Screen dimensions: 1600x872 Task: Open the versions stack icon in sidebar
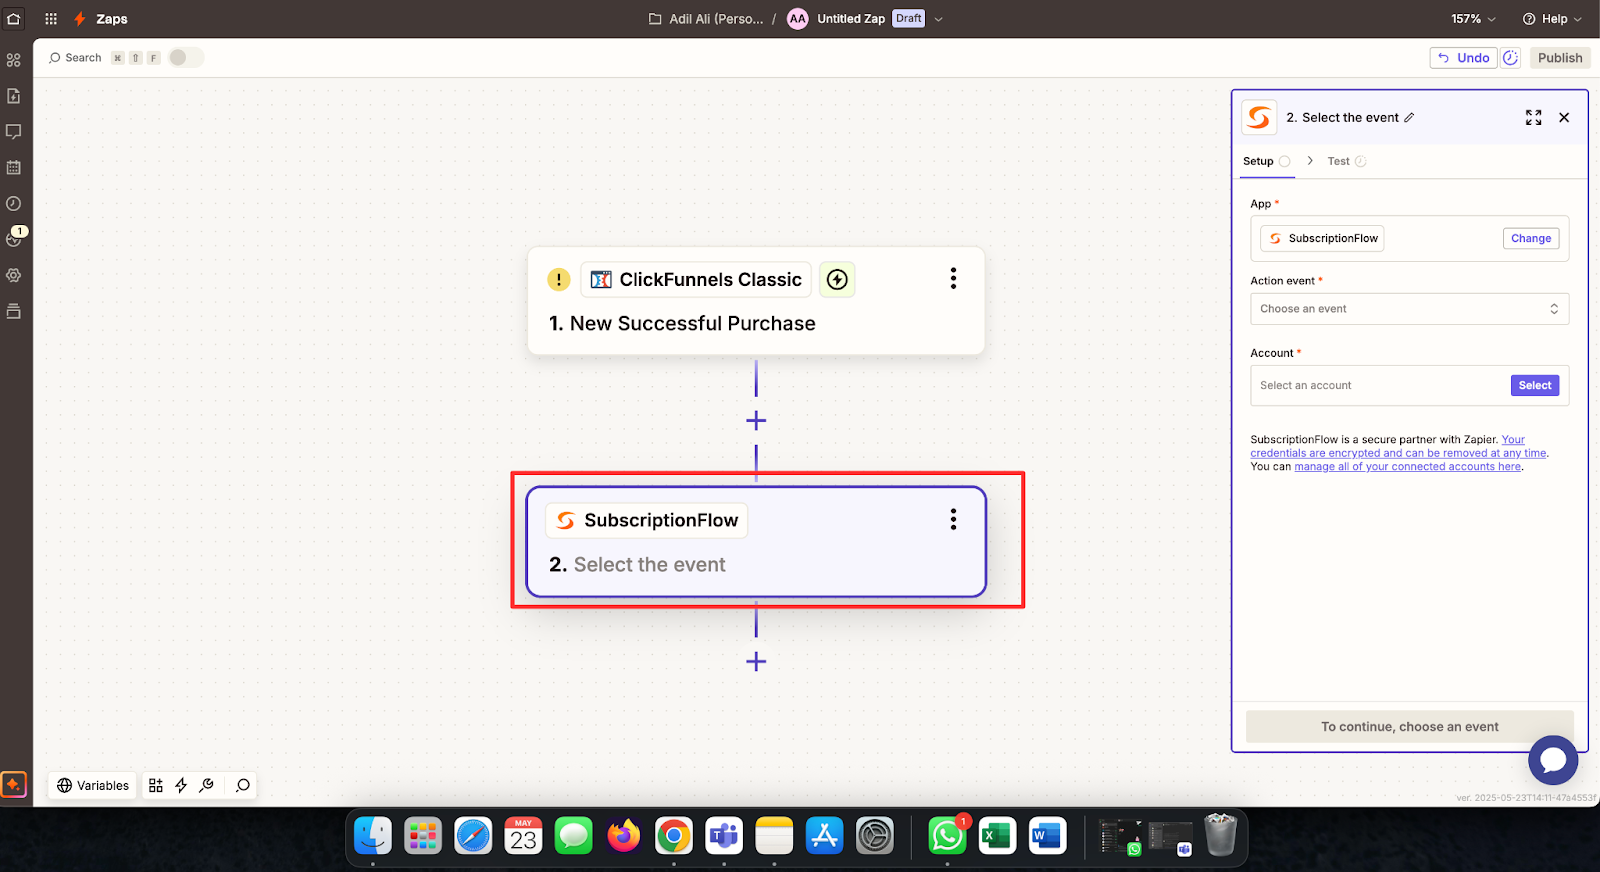point(14,311)
